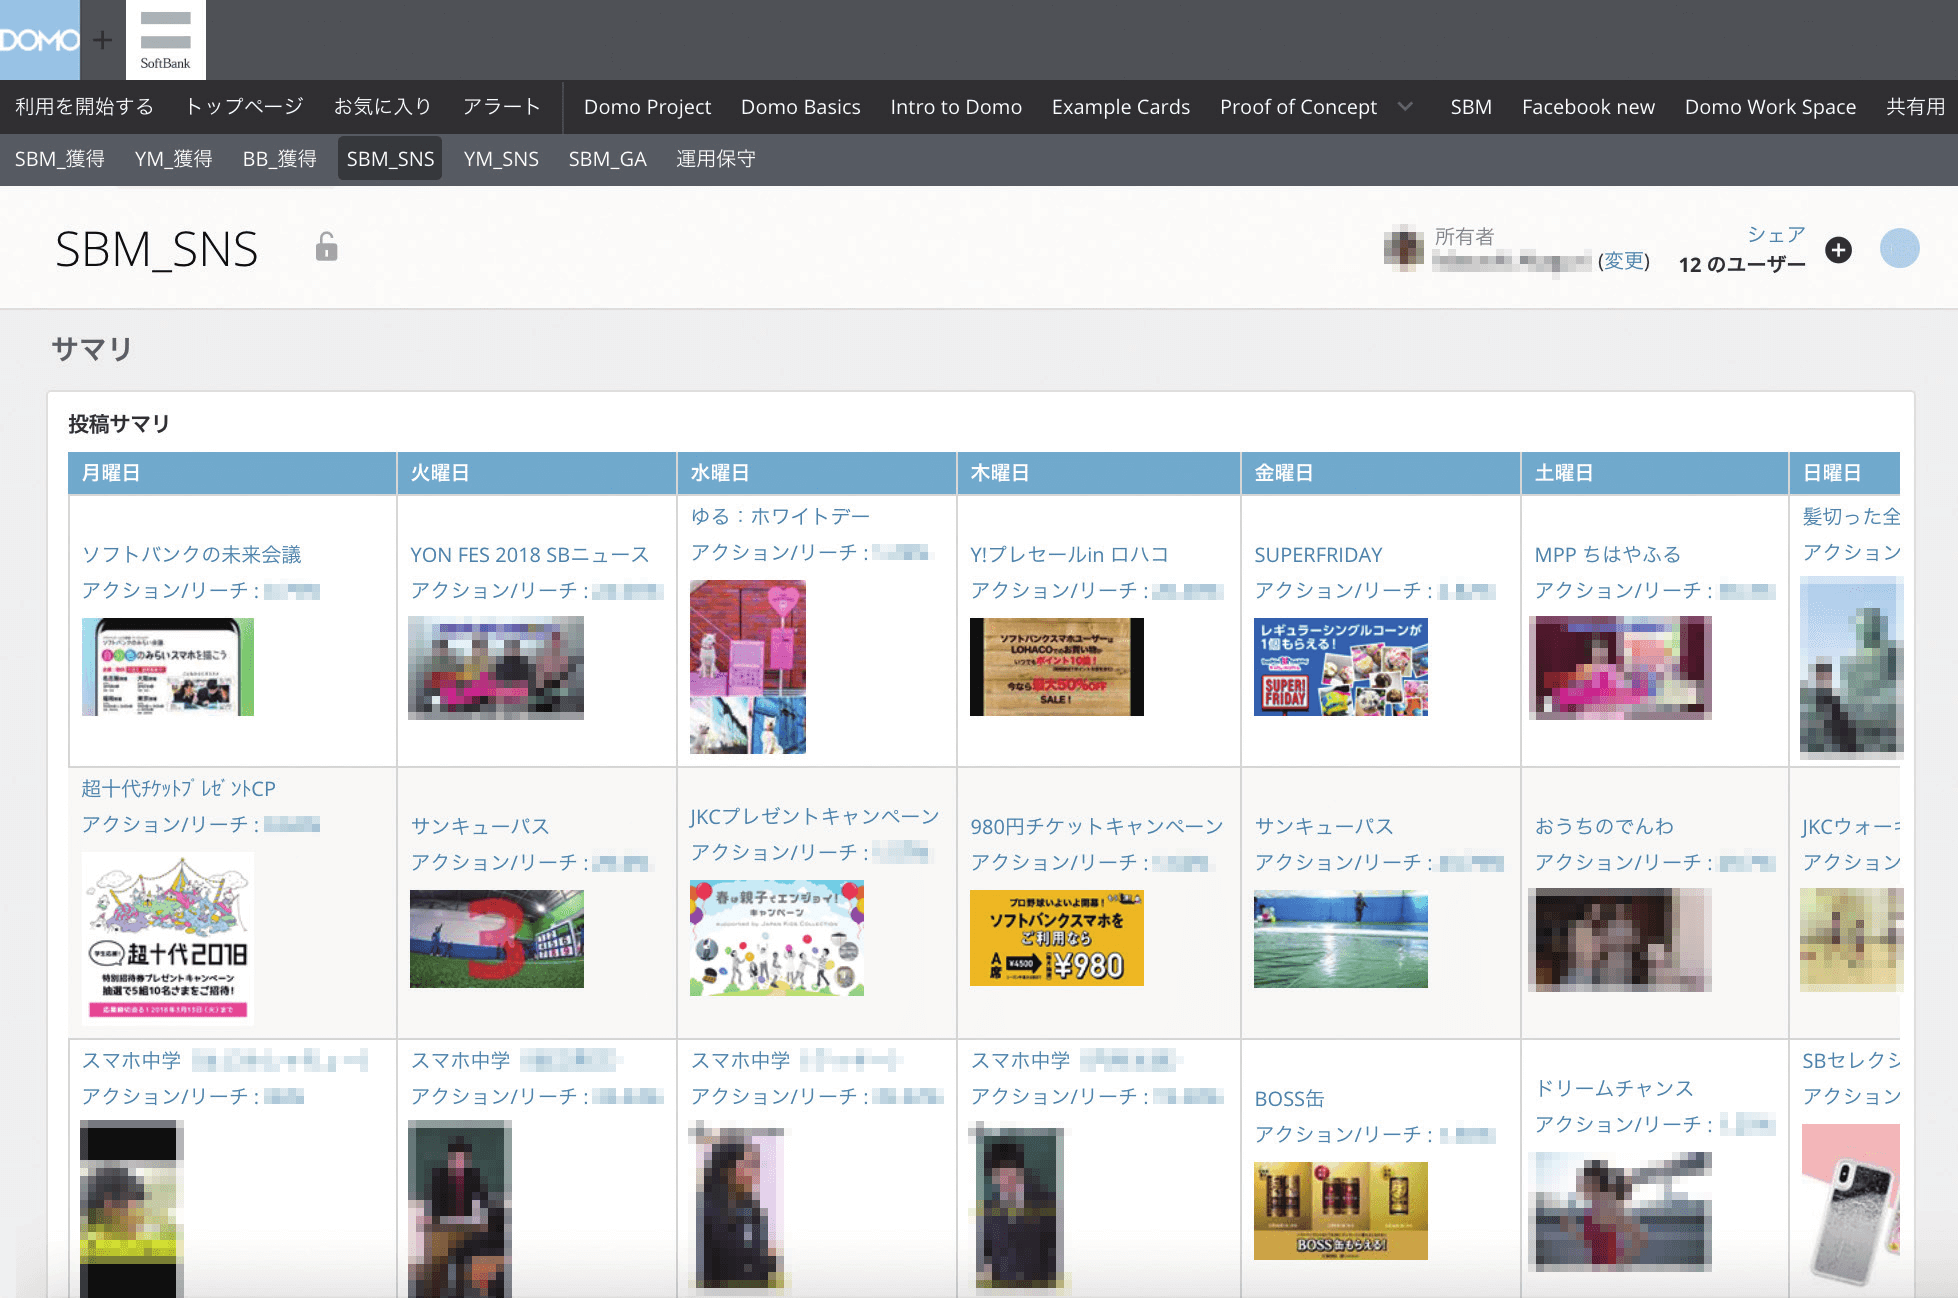Click the 超十代2018 poster thumbnail

coord(168,939)
